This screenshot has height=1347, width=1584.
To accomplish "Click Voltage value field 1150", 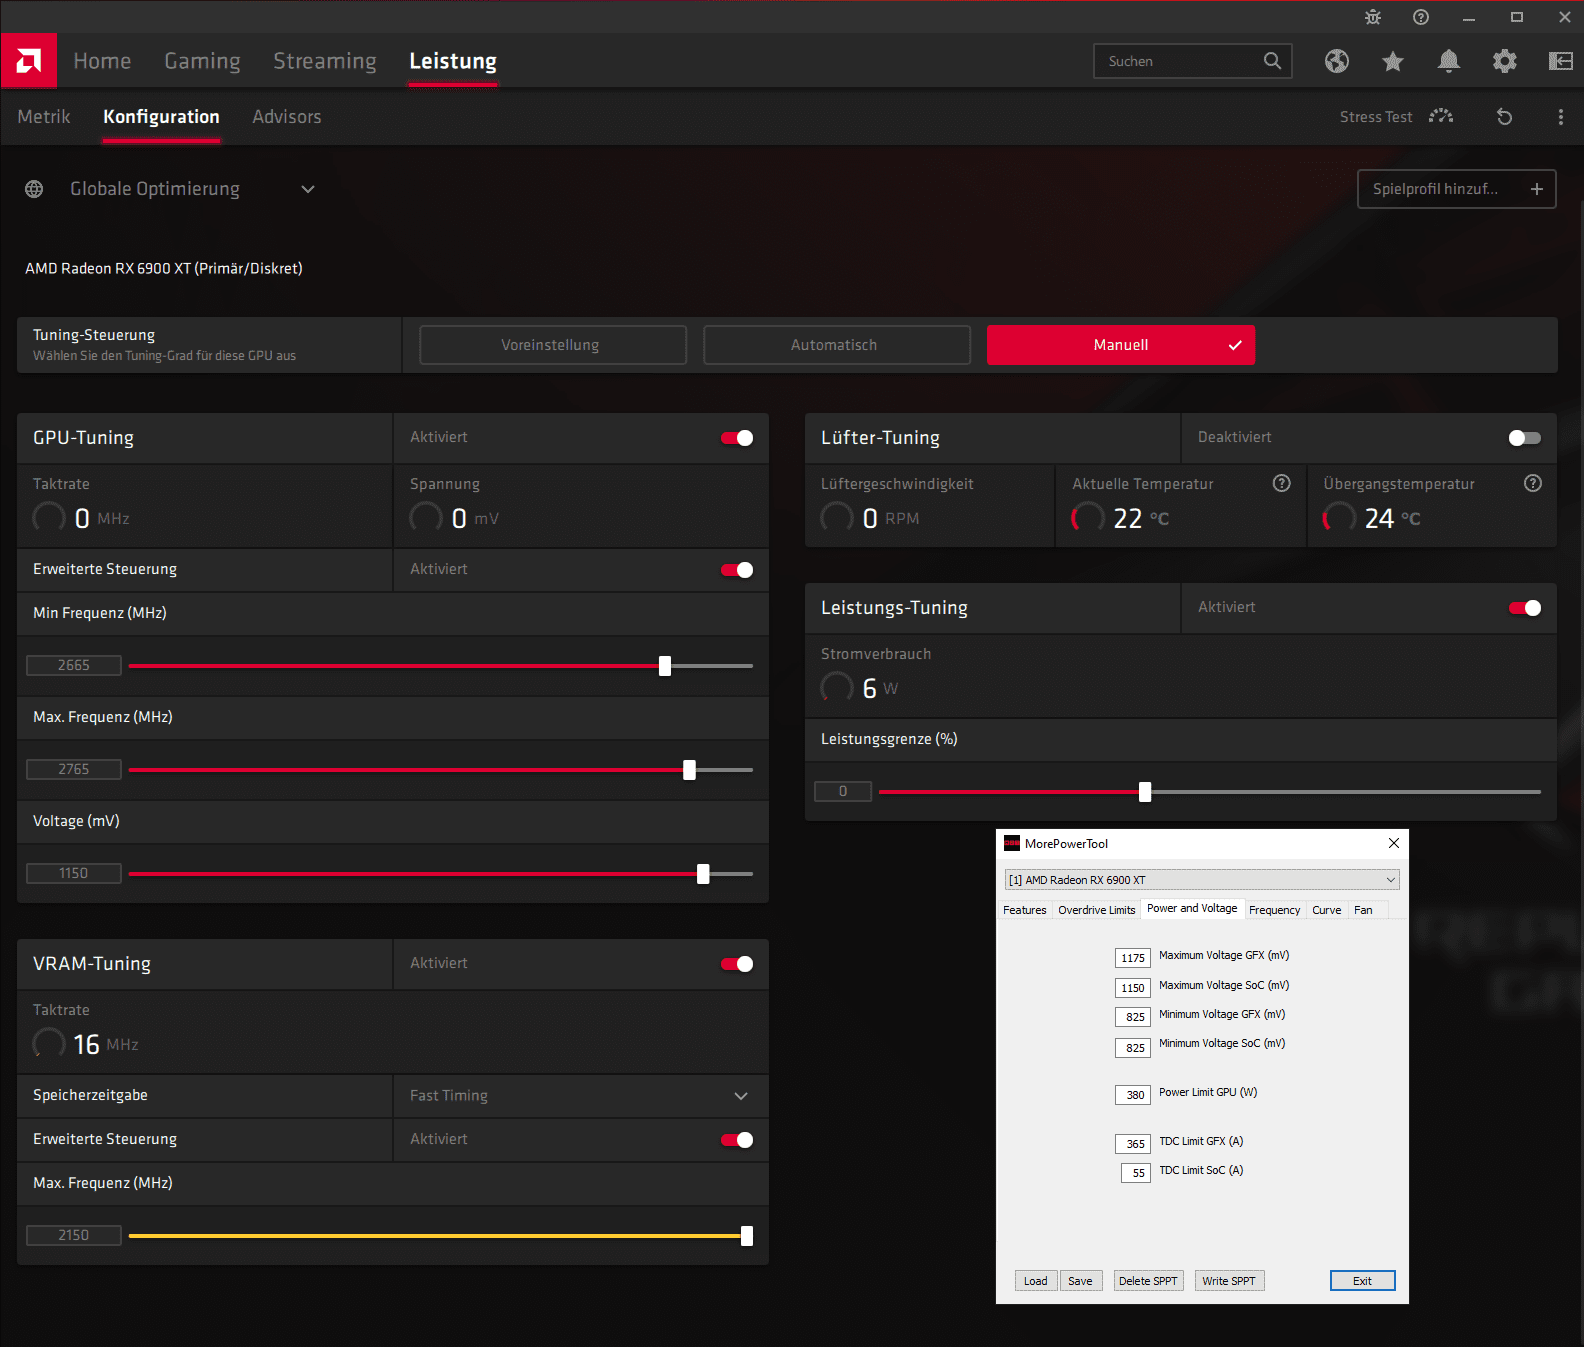I will tap(74, 873).
